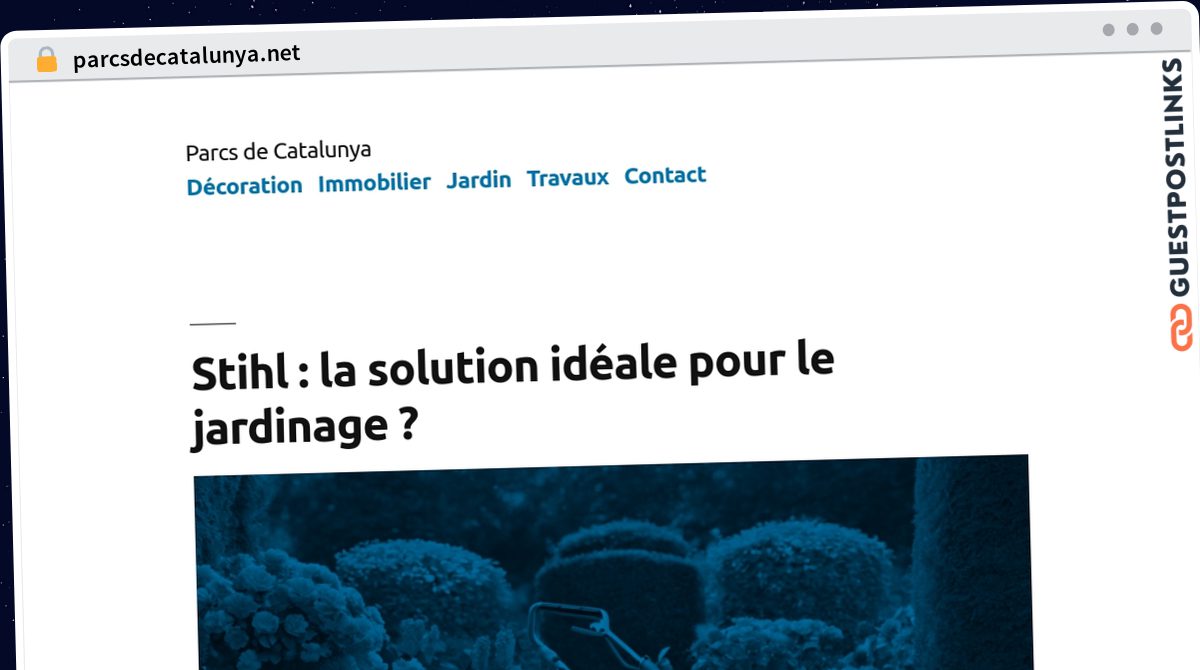Select the parcsdecatalunya.net address text
The width and height of the screenshot is (1200, 670).
pyautogui.click(x=186, y=56)
